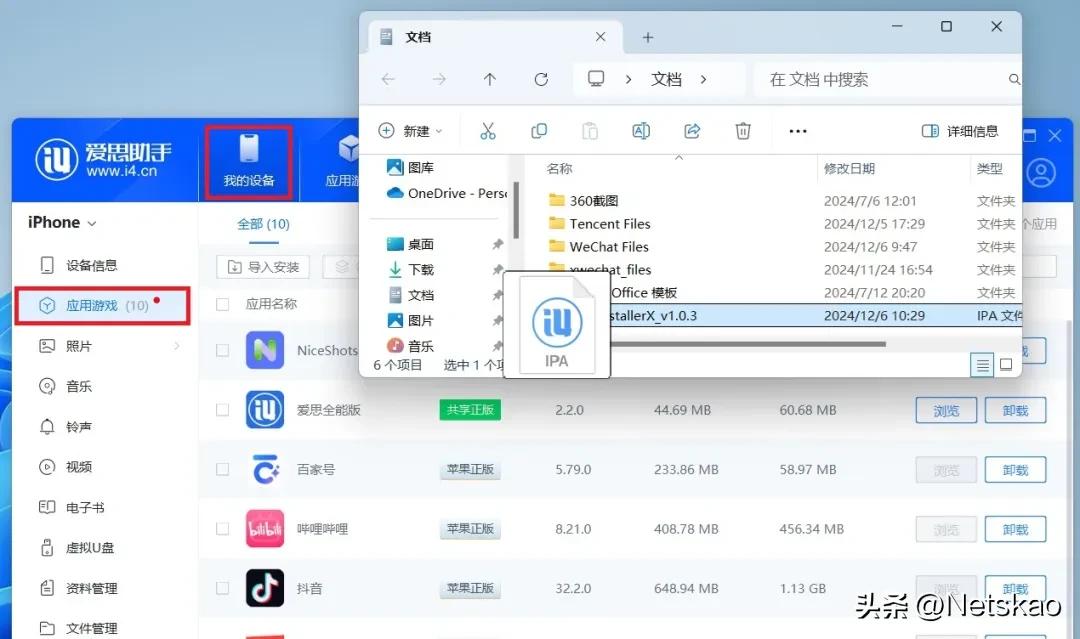Click the 照片 sidebar icon
The height and width of the screenshot is (639, 1080).
(47, 346)
